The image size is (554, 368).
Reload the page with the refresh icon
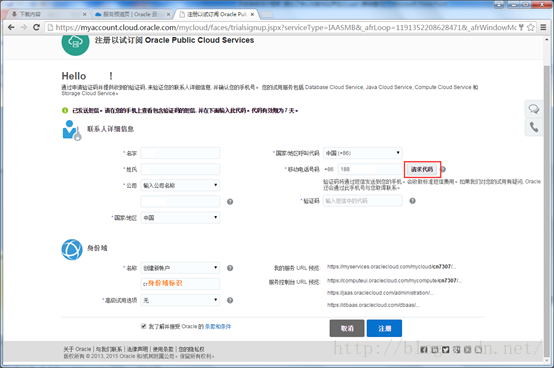[x=36, y=27]
